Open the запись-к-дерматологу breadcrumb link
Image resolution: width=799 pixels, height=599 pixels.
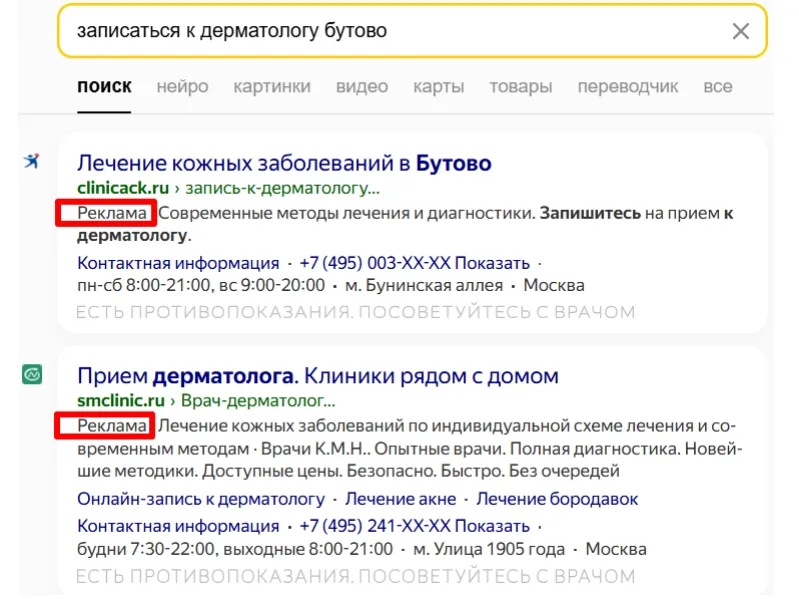pos(282,188)
